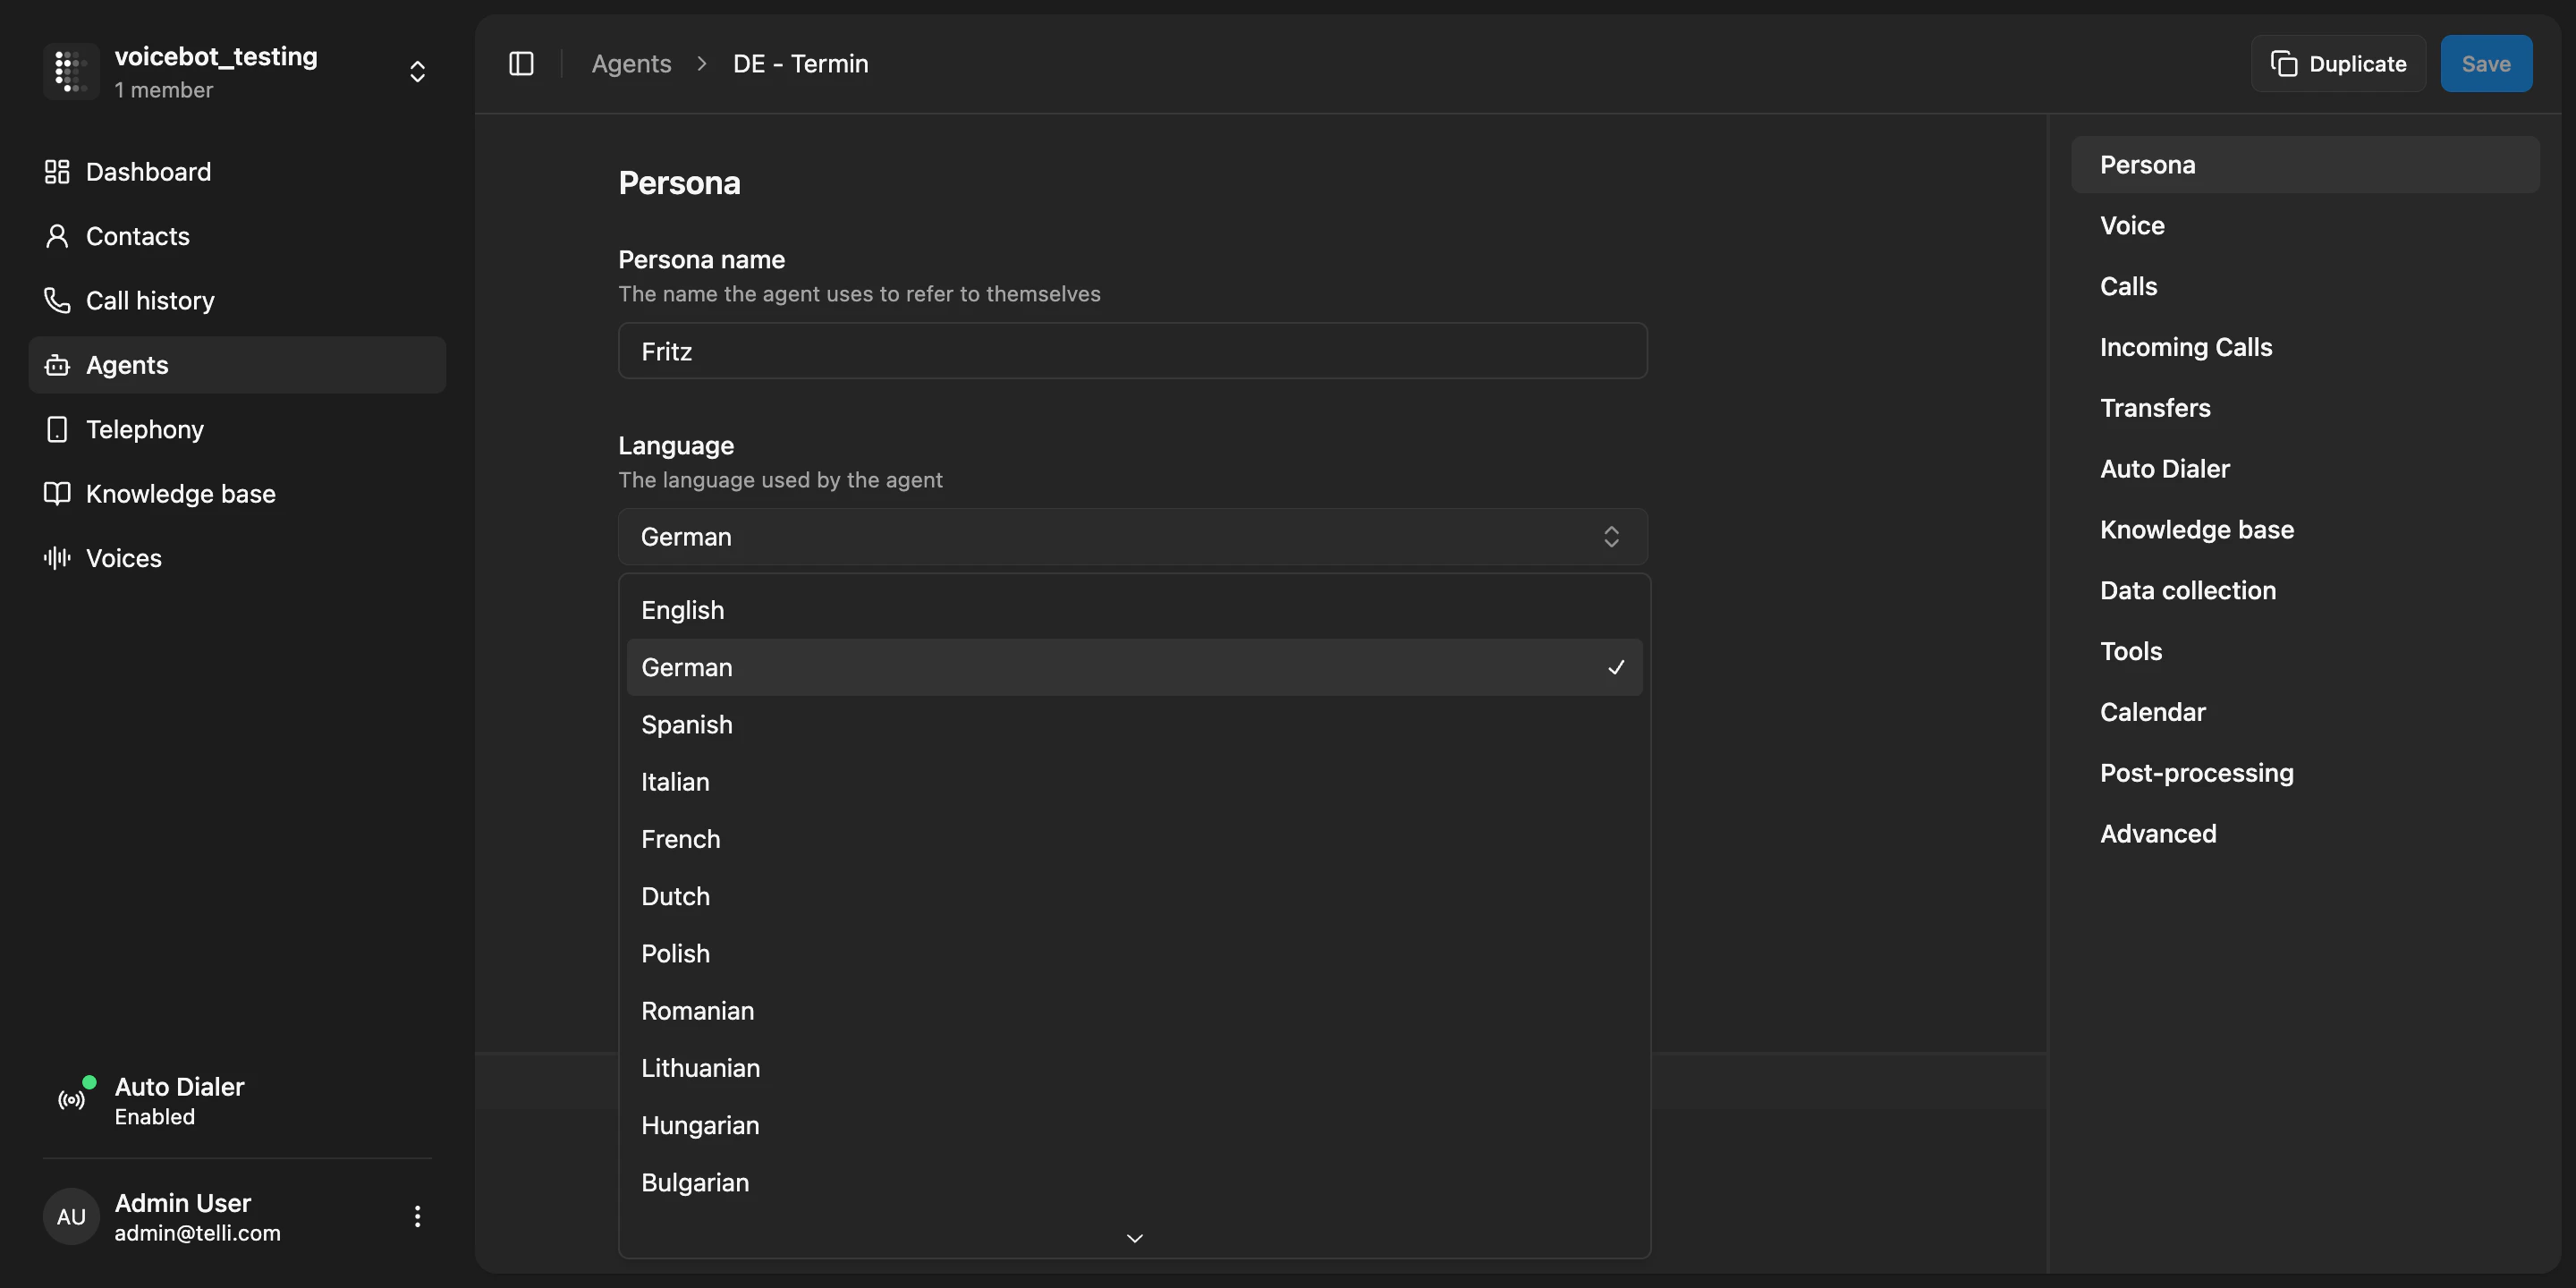The image size is (2576, 1288).
Task: Open the Data collection section
Action: [2187, 590]
